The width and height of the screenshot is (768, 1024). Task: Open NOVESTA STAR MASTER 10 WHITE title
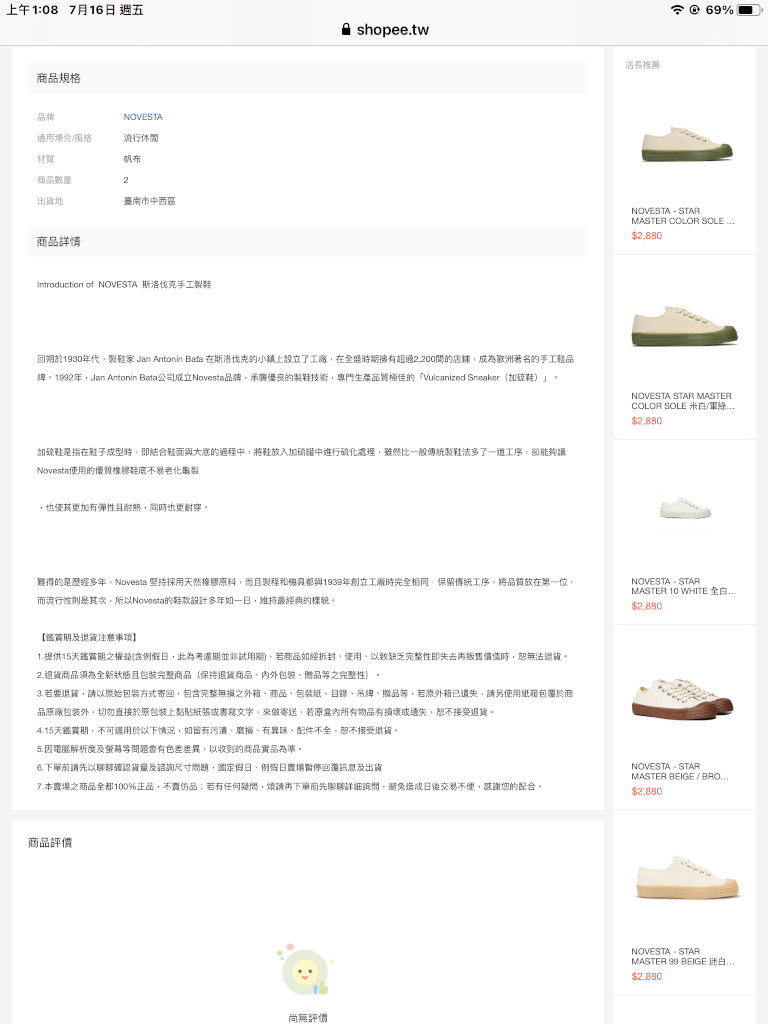point(683,586)
